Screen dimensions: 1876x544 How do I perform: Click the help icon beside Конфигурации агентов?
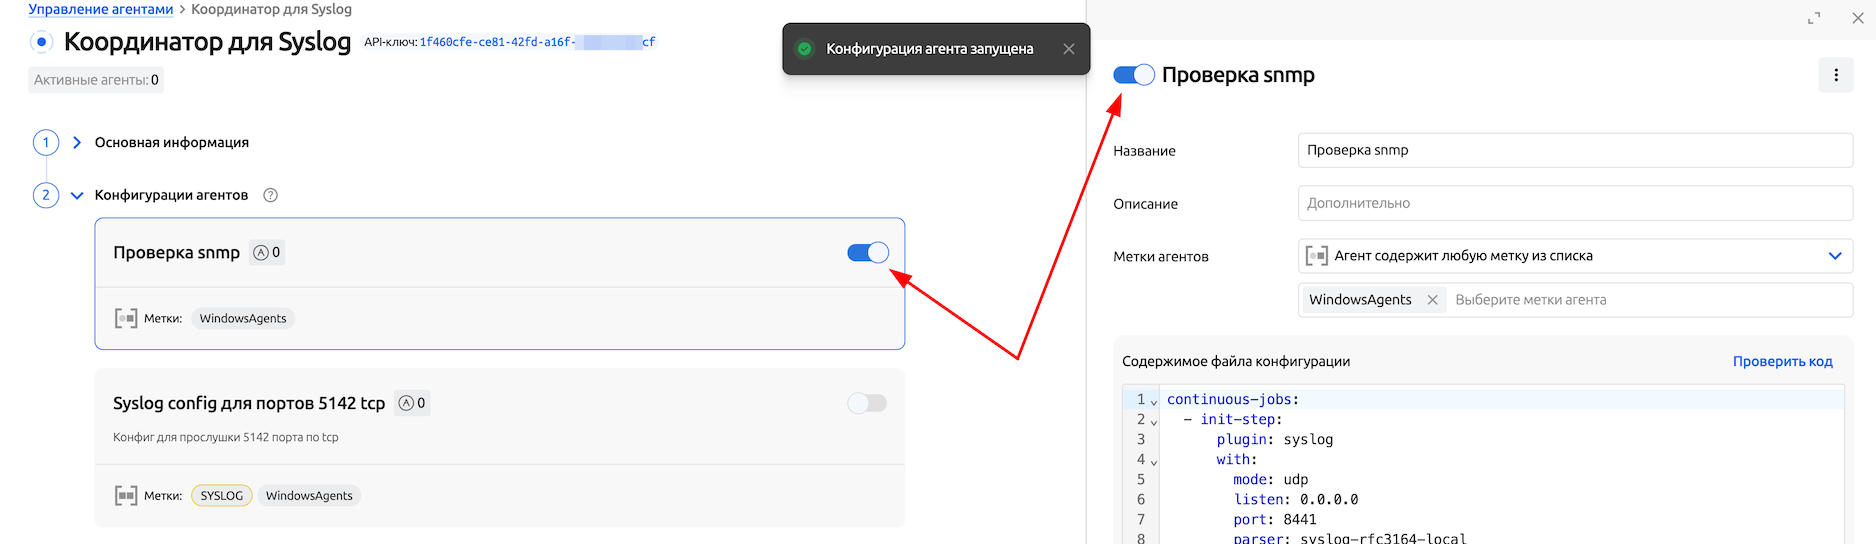pos(270,195)
